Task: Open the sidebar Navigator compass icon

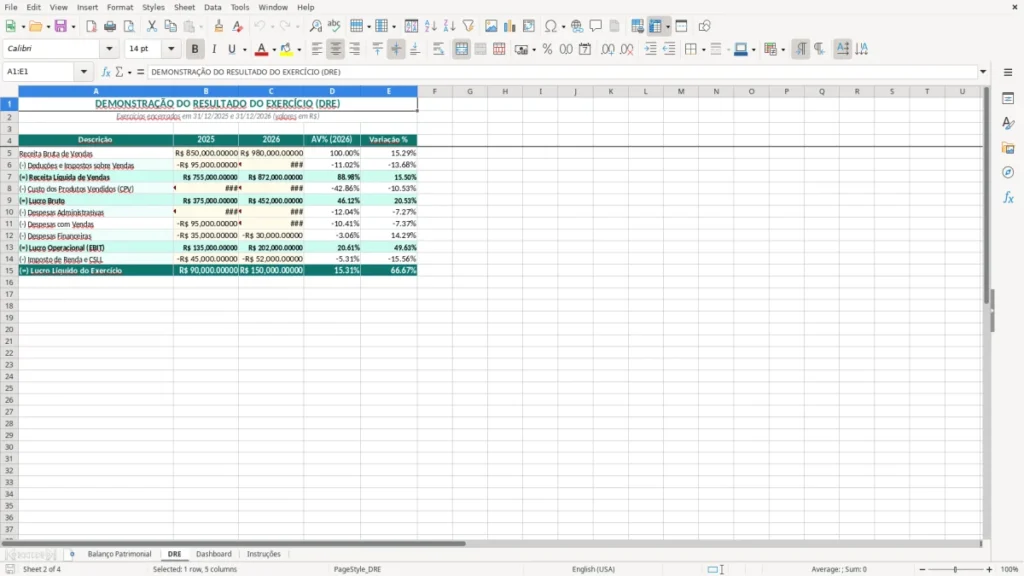Action: click(x=1008, y=172)
